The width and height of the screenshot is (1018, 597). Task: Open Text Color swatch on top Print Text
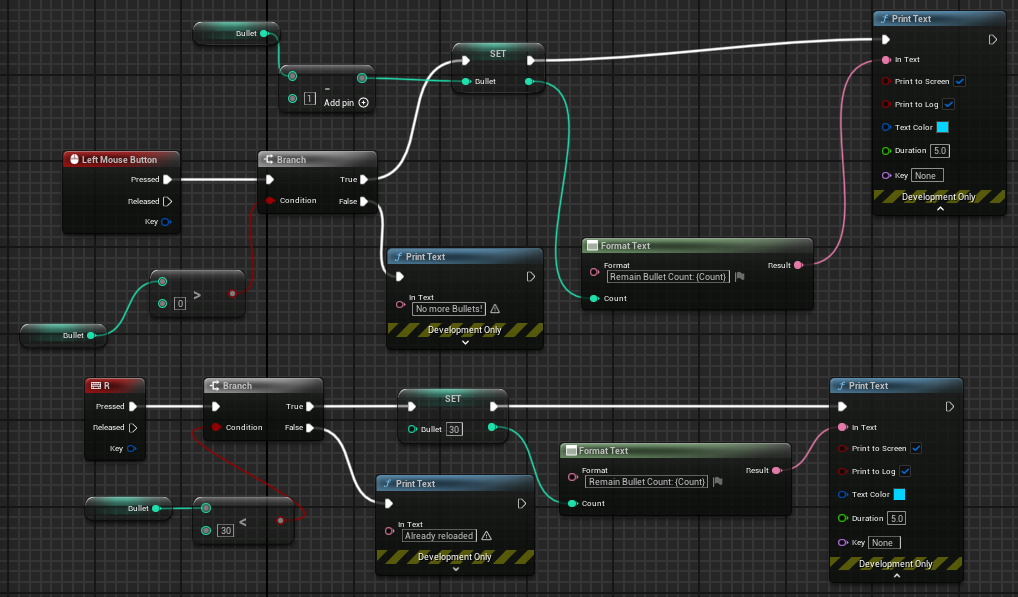pyautogui.click(x=943, y=127)
